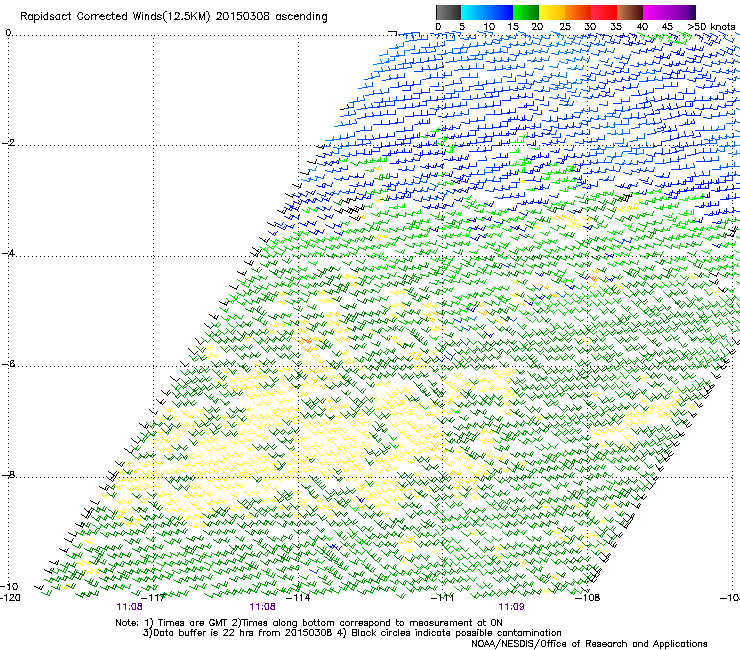Screen dimensions: 740x650
Task: Click the legend scale label "35"
Action: coord(616,27)
